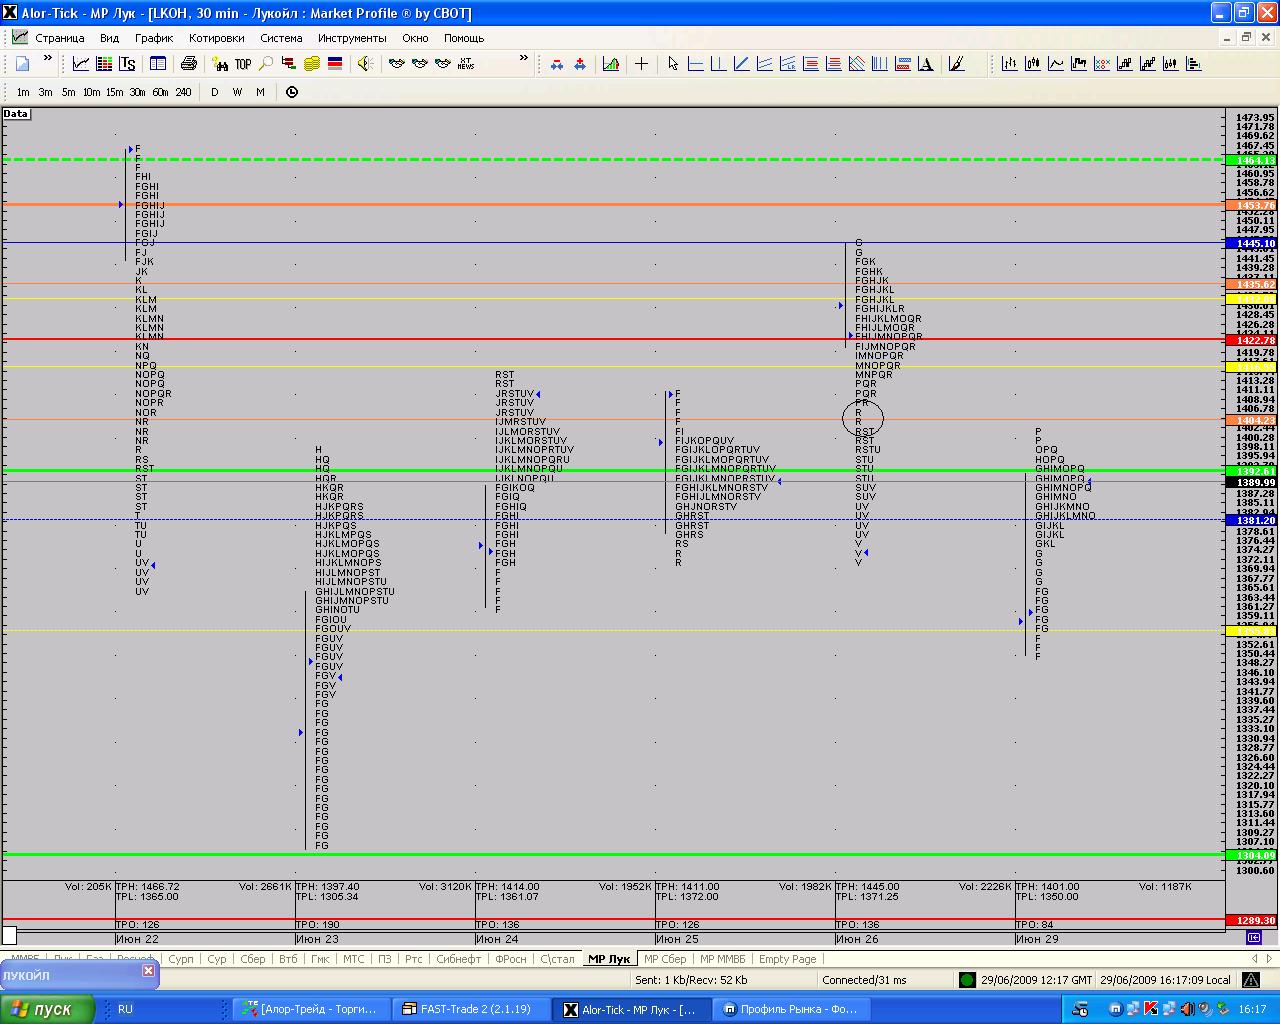Select the arrow pointer cursor tool

(673, 64)
